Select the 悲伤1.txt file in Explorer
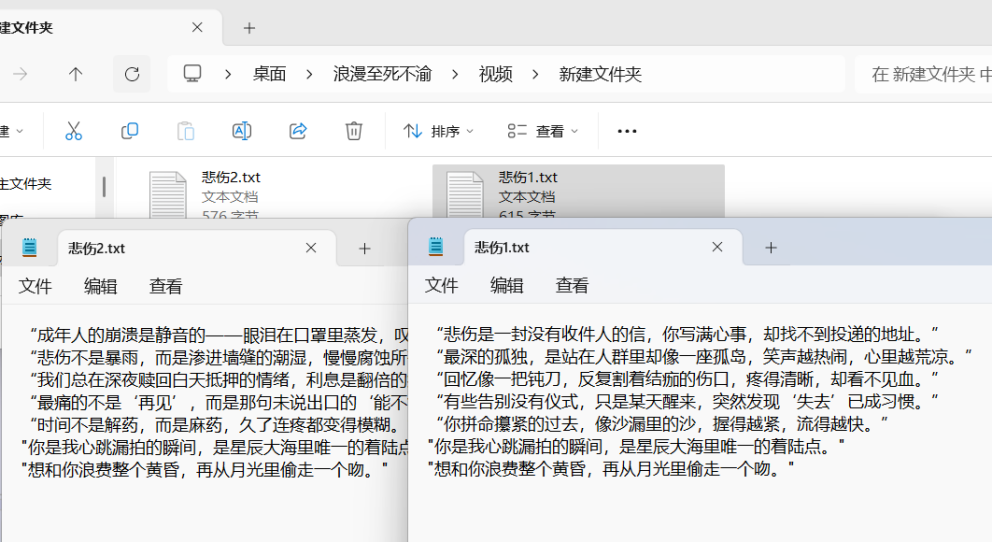Image resolution: width=992 pixels, height=542 pixels. [578, 192]
